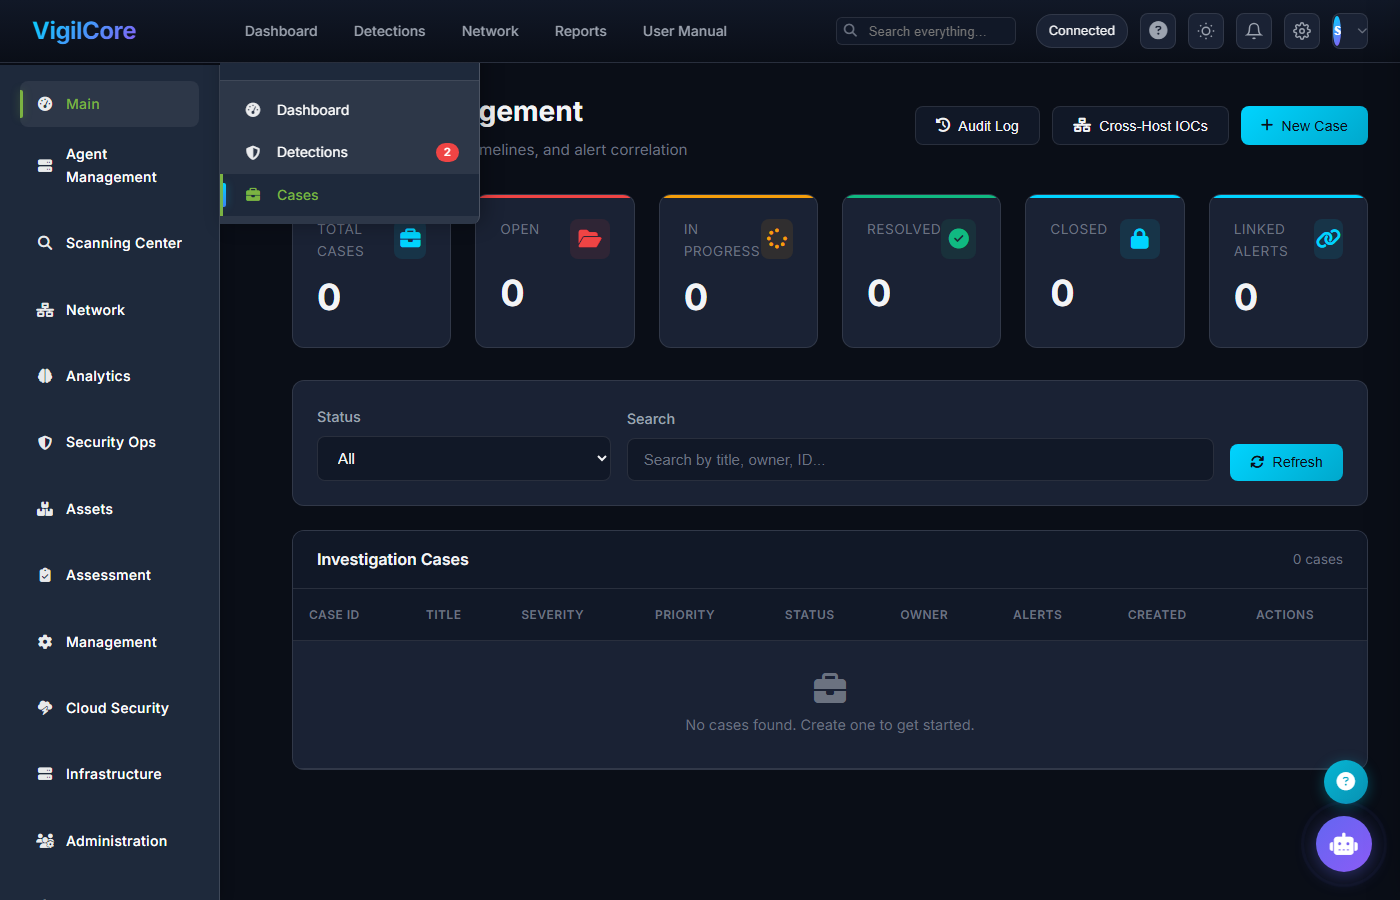
Task: Click the VigilCore logo
Action: 84,31
